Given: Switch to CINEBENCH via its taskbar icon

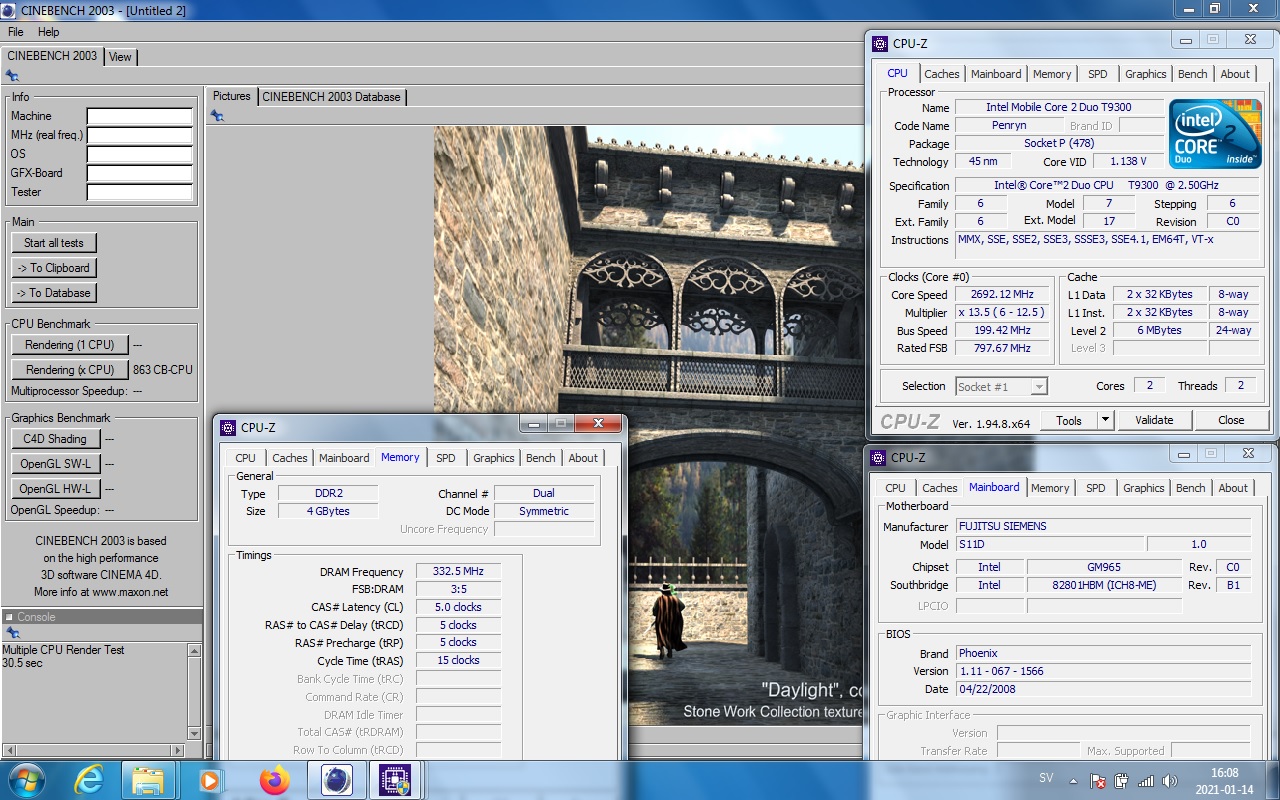Looking at the screenshot, I should click(337, 780).
